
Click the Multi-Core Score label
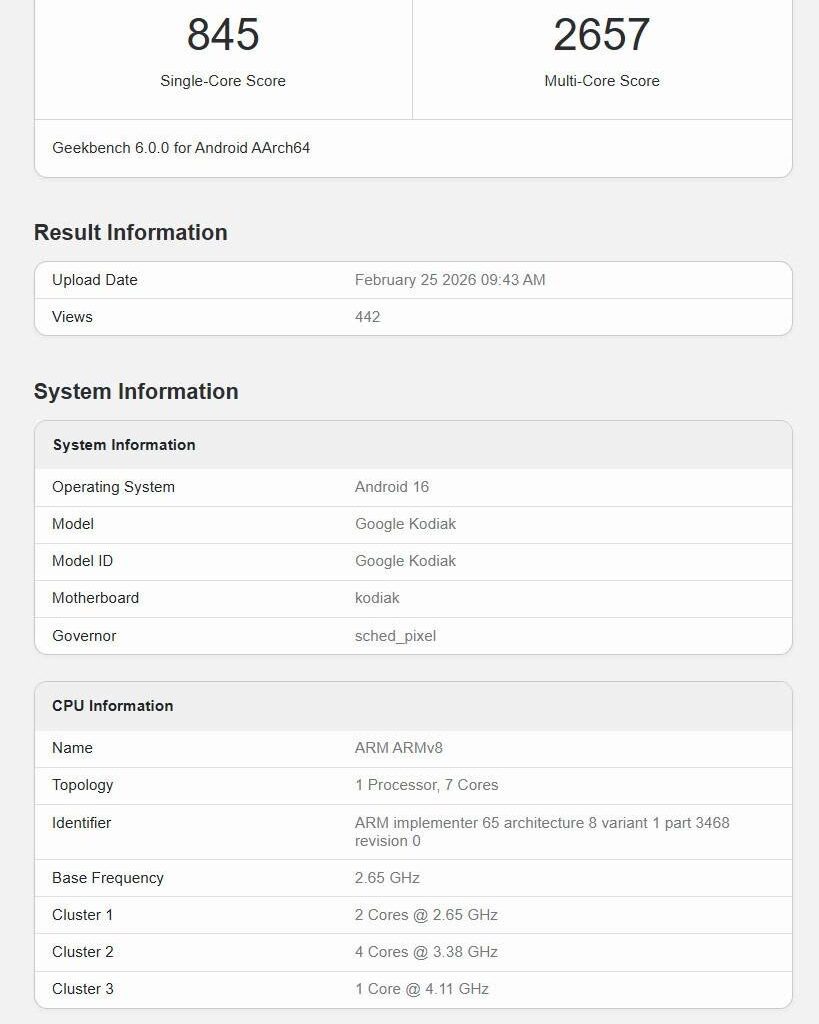(601, 81)
